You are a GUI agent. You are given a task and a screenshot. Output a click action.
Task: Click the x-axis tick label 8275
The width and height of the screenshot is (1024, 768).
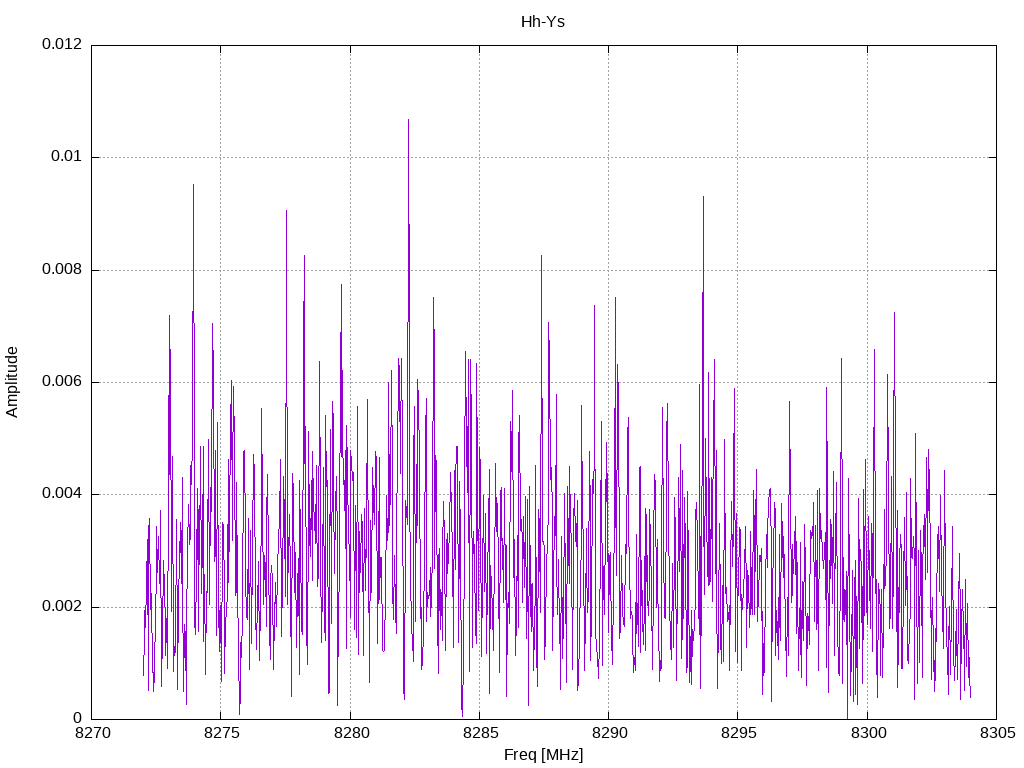221,733
